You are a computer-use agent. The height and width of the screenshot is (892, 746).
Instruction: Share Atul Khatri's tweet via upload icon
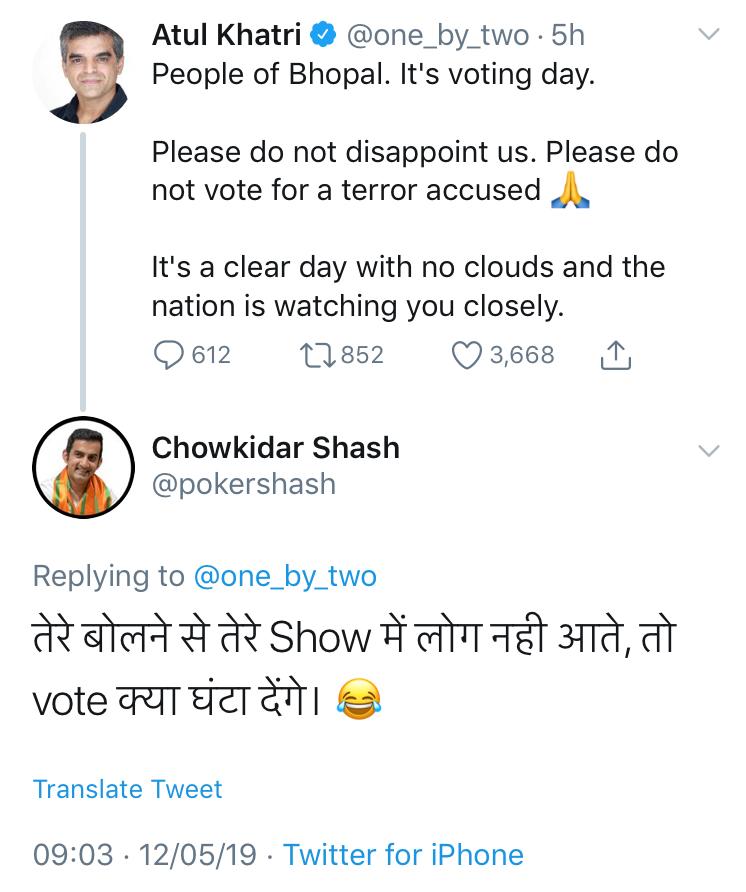[x=616, y=356]
